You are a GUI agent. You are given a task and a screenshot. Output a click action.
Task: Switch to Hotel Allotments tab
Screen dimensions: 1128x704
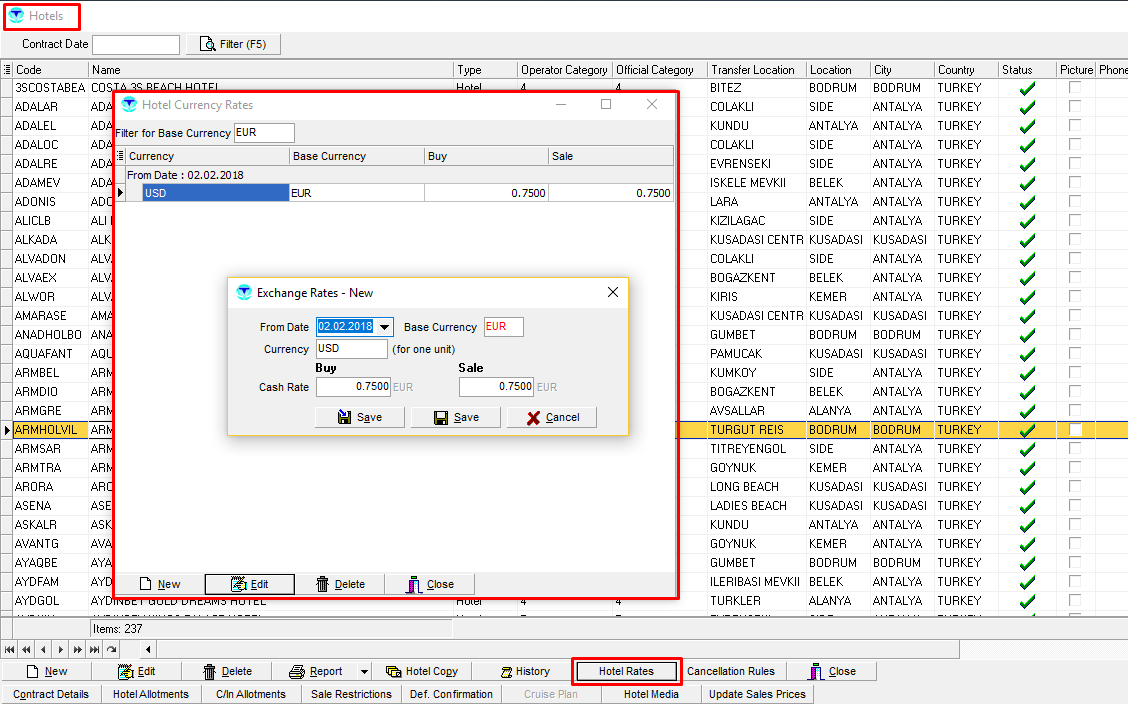click(x=150, y=694)
